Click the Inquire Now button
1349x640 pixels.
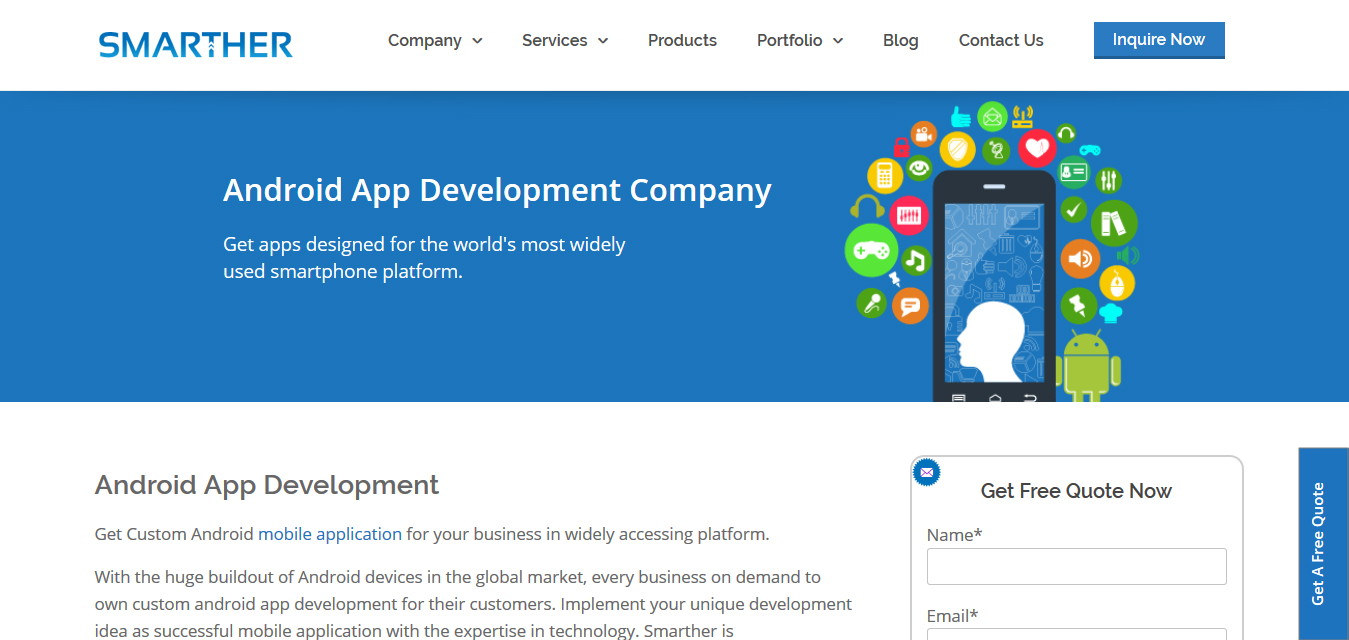(1159, 40)
